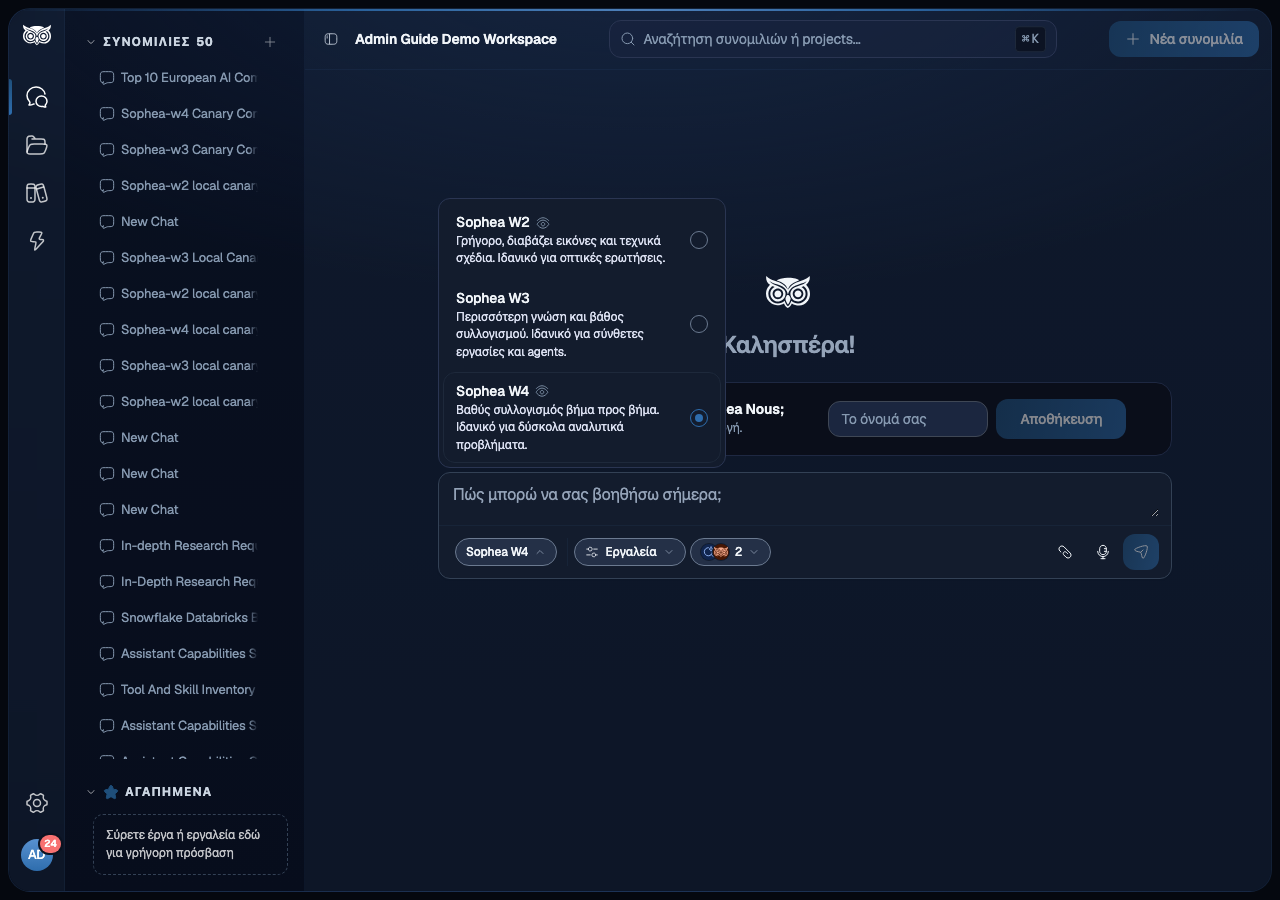1280x900 pixels.
Task: Click the eye icon next to Sophea W4
Action: 543,391
